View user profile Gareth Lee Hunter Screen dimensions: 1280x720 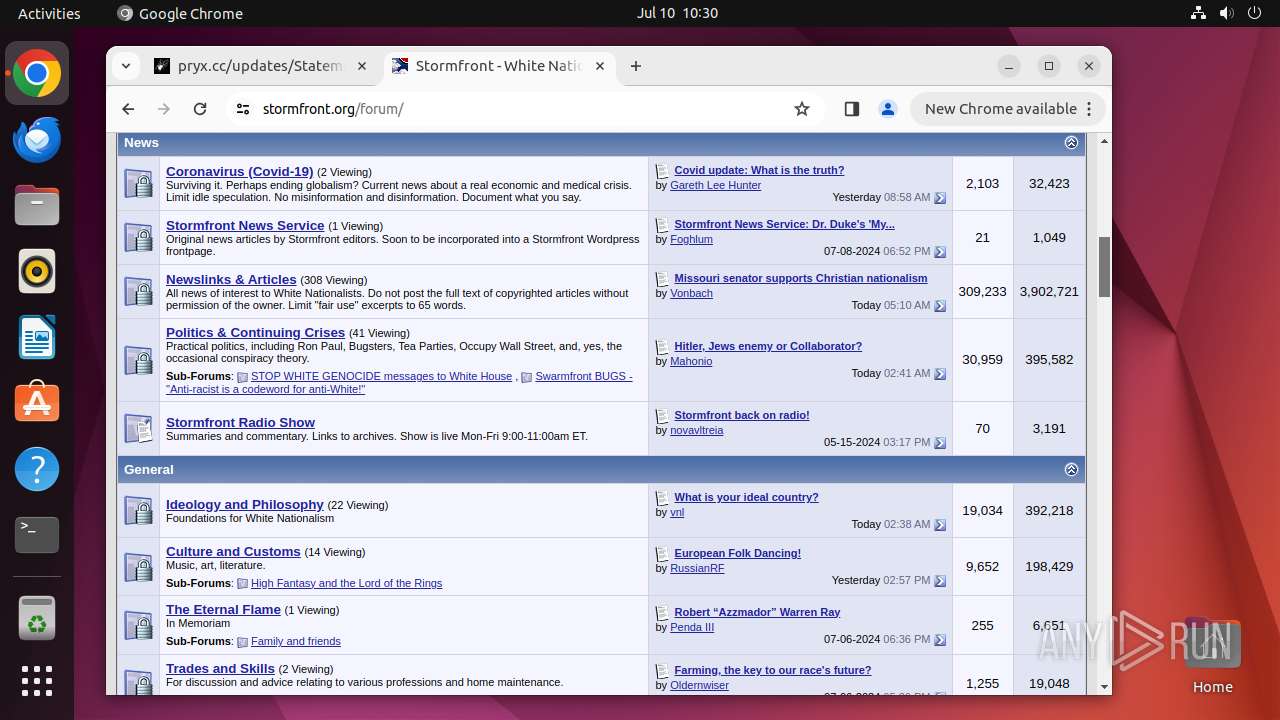[x=715, y=185]
